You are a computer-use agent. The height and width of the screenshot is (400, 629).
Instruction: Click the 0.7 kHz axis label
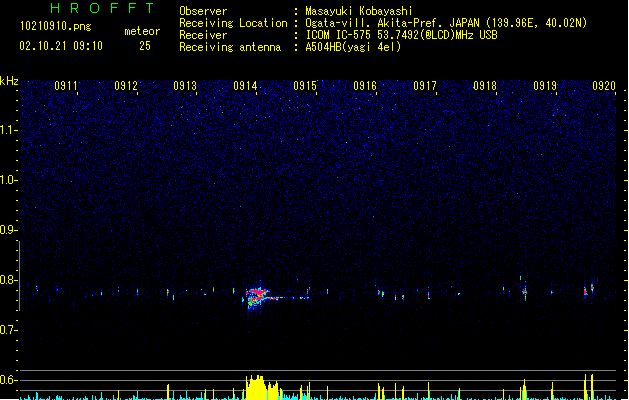coord(8,330)
